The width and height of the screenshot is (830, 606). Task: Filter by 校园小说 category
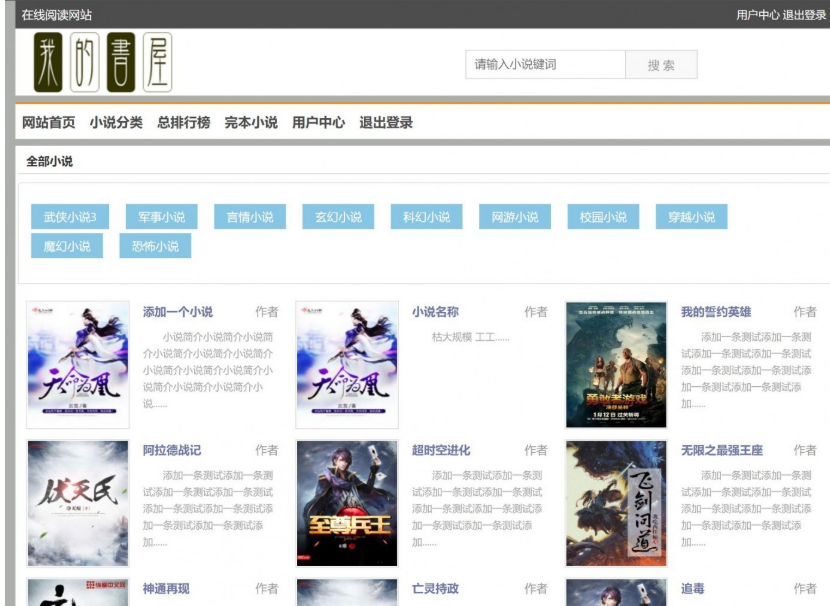(603, 217)
